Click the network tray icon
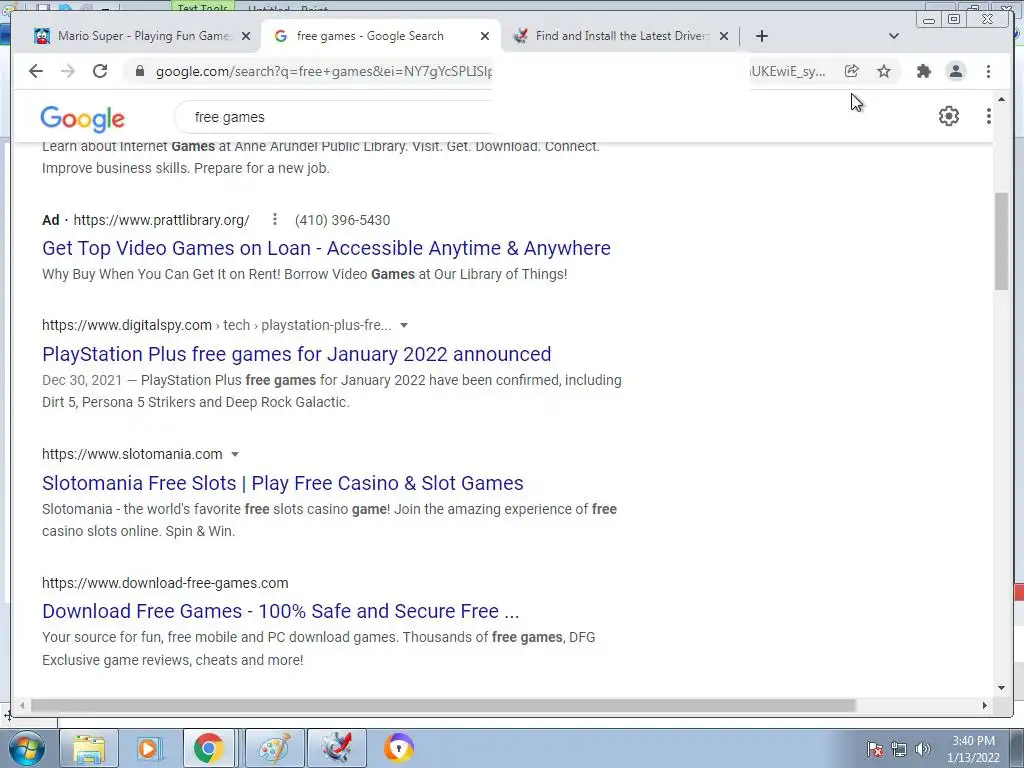This screenshot has height=768, width=1024. point(899,749)
